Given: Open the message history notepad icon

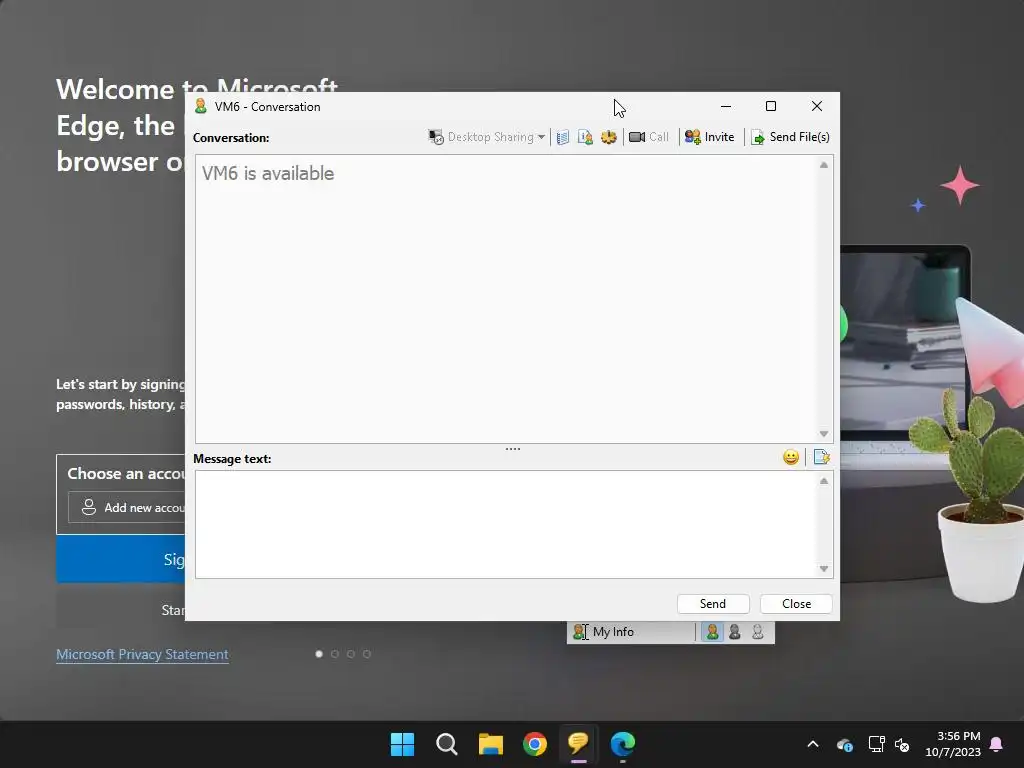Looking at the screenshot, I should (563, 137).
